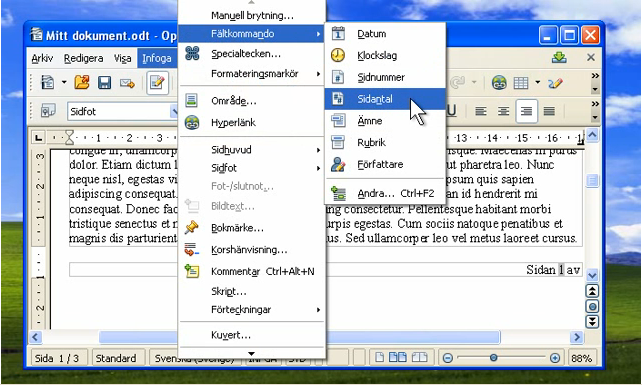The image size is (642, 385).
Task: Click the Open folder toolbar icon
Action: (82, 82)
